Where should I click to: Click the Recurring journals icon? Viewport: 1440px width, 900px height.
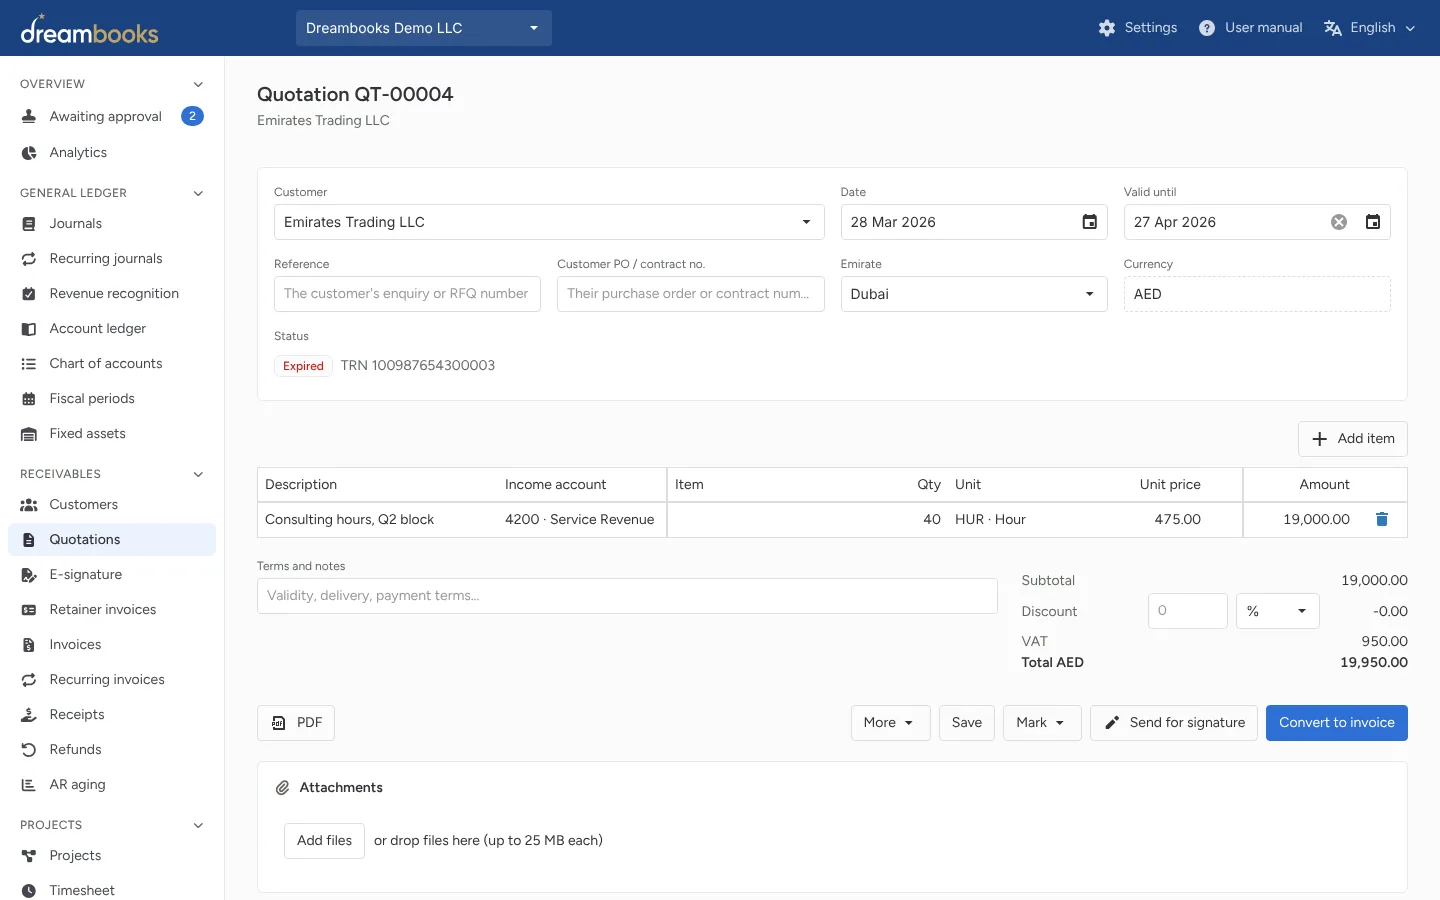click(x=29, y=259)
